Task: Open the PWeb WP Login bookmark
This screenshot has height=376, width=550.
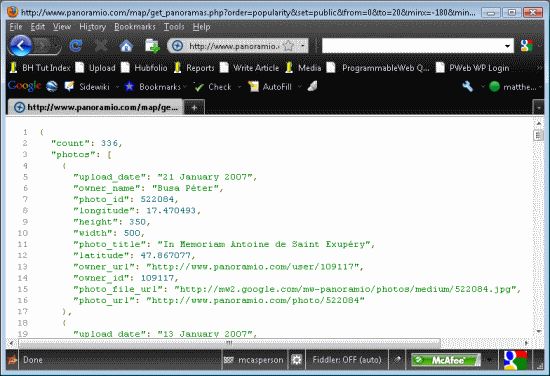Action: pyautogui.click(x=473, y=68)
